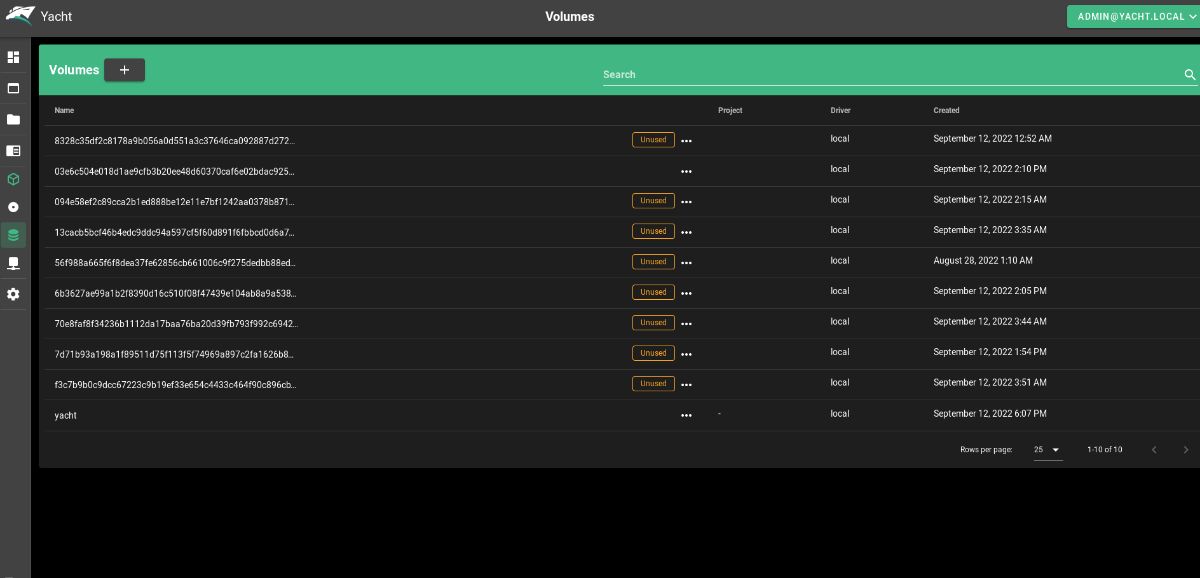Screen dimensions: 1200x578
Task: Open the Dashboard from the sidebar
Action: [x=13, y=57]
